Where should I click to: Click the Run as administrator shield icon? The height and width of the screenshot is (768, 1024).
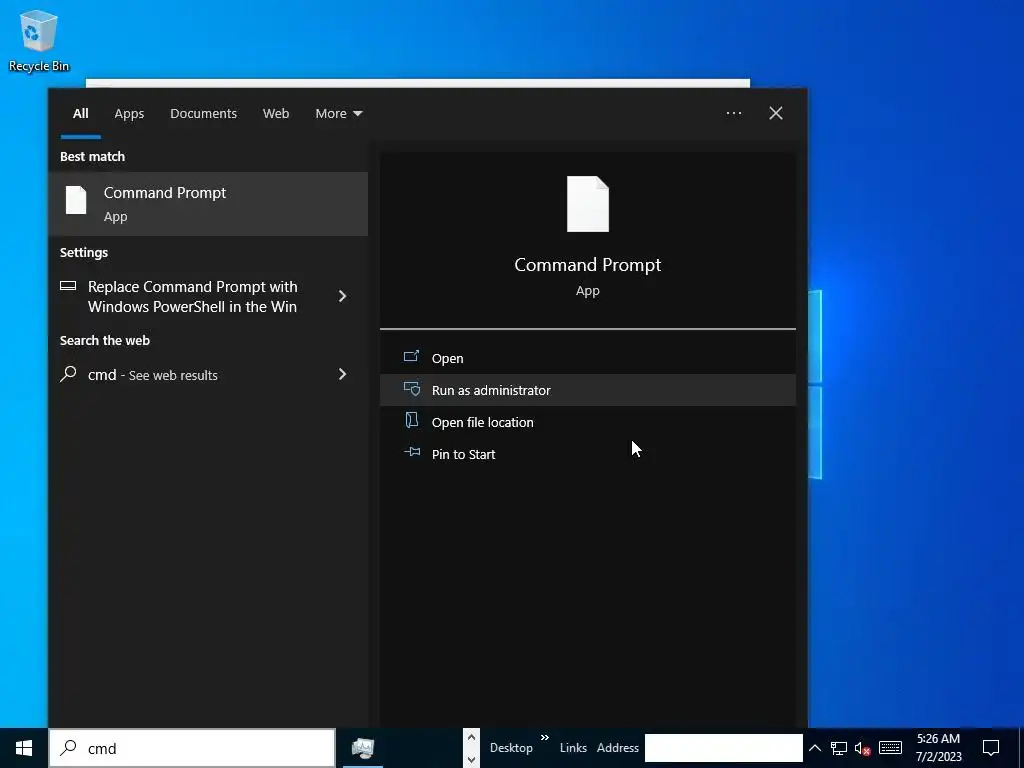[x=411, y=389]
